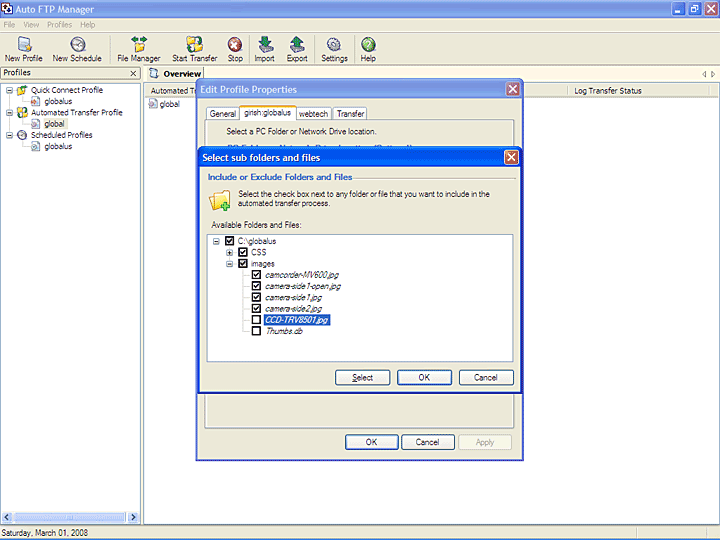
Task: Click the right tab-scroll arrow near Overview
Action: pyautogui.click(x=713, y=74)
